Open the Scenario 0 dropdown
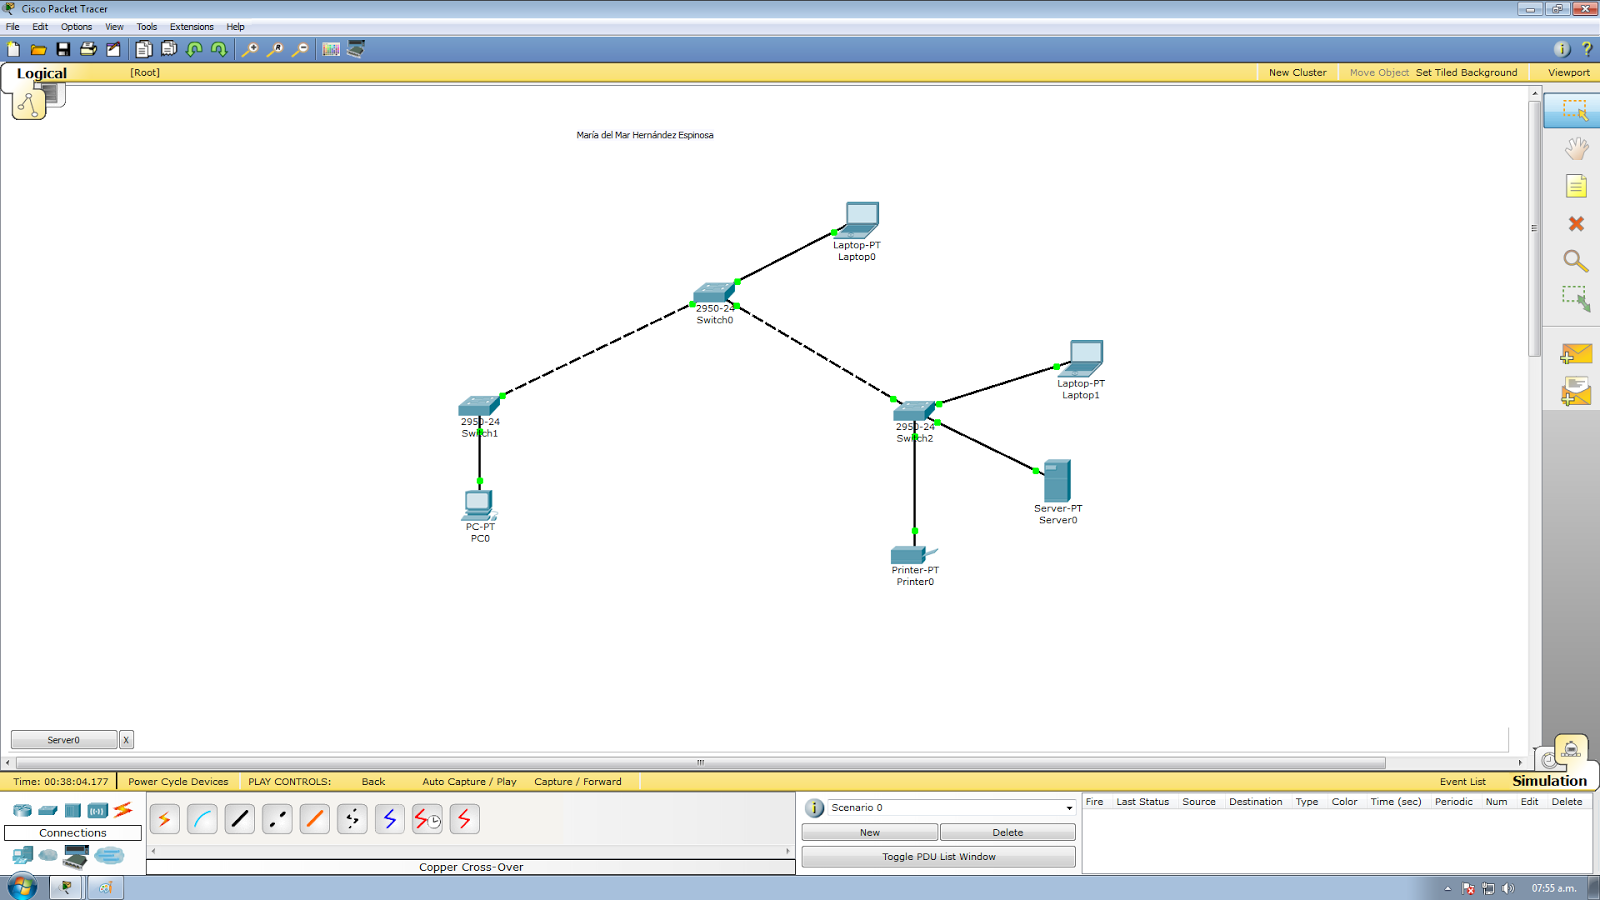The height and width of the screenshot is (900, 1600). click(1066, 807)
